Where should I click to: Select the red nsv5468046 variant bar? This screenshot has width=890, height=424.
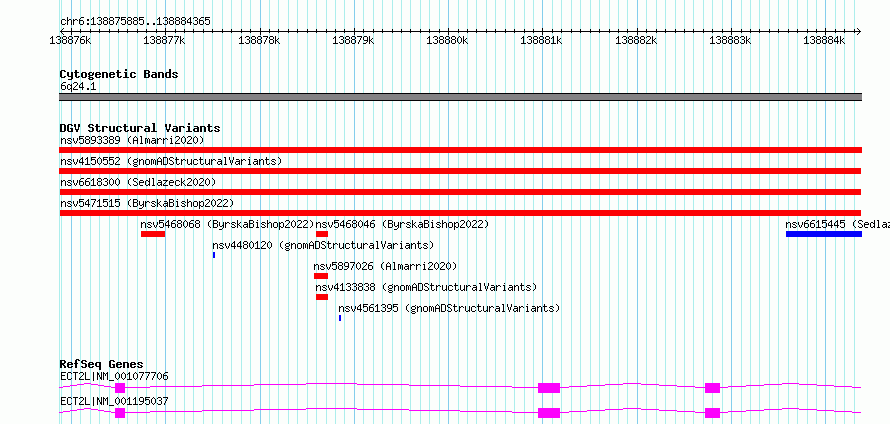point(322,234)
